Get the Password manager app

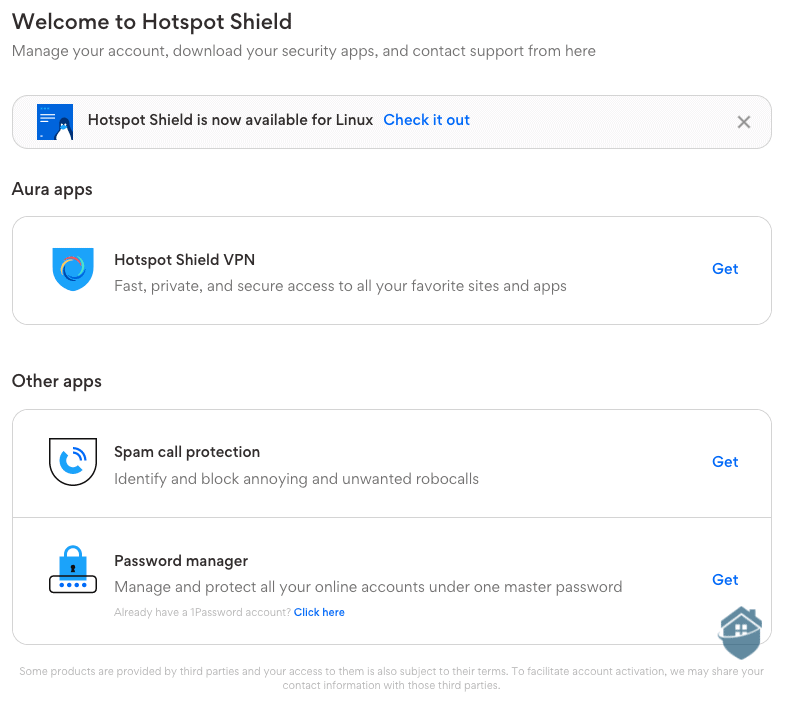click(x=725, y=580)
